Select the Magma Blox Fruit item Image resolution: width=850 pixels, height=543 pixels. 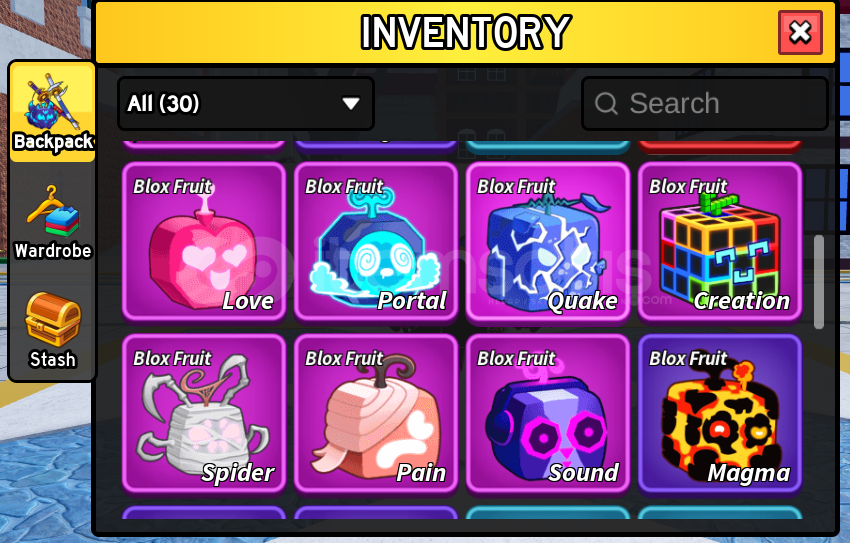(720, 414)
